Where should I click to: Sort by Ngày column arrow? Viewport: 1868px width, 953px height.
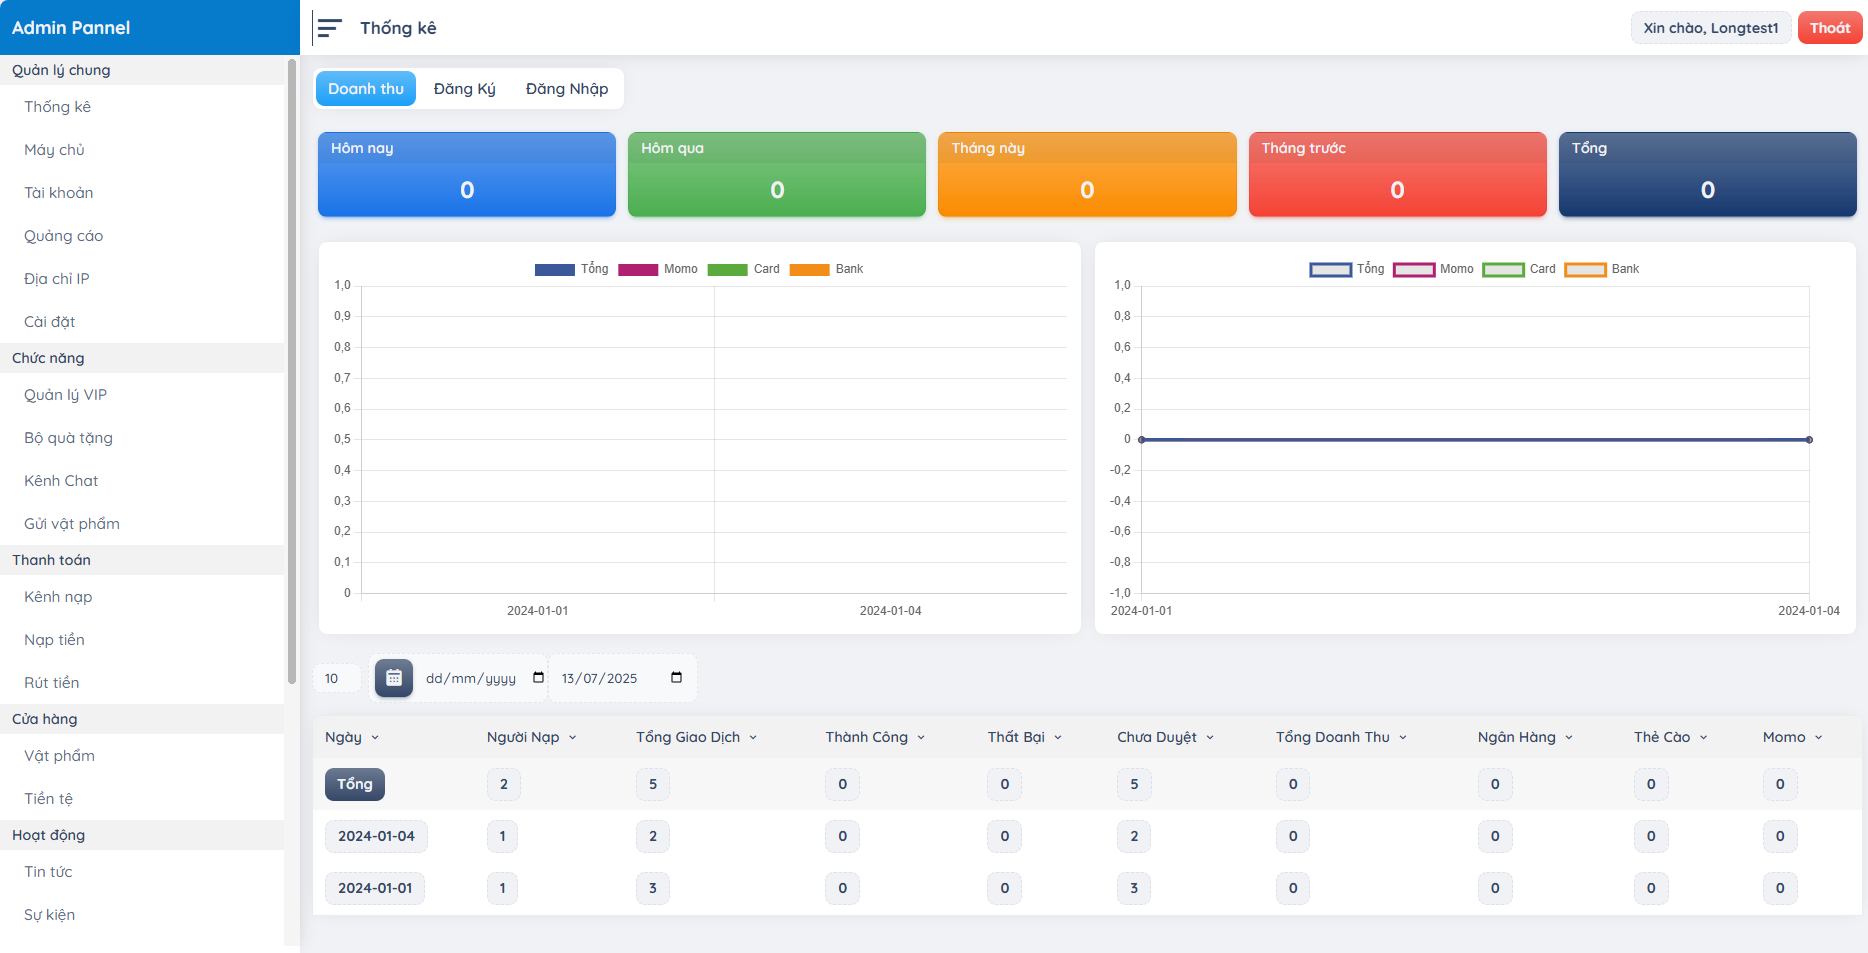point(375,738)
